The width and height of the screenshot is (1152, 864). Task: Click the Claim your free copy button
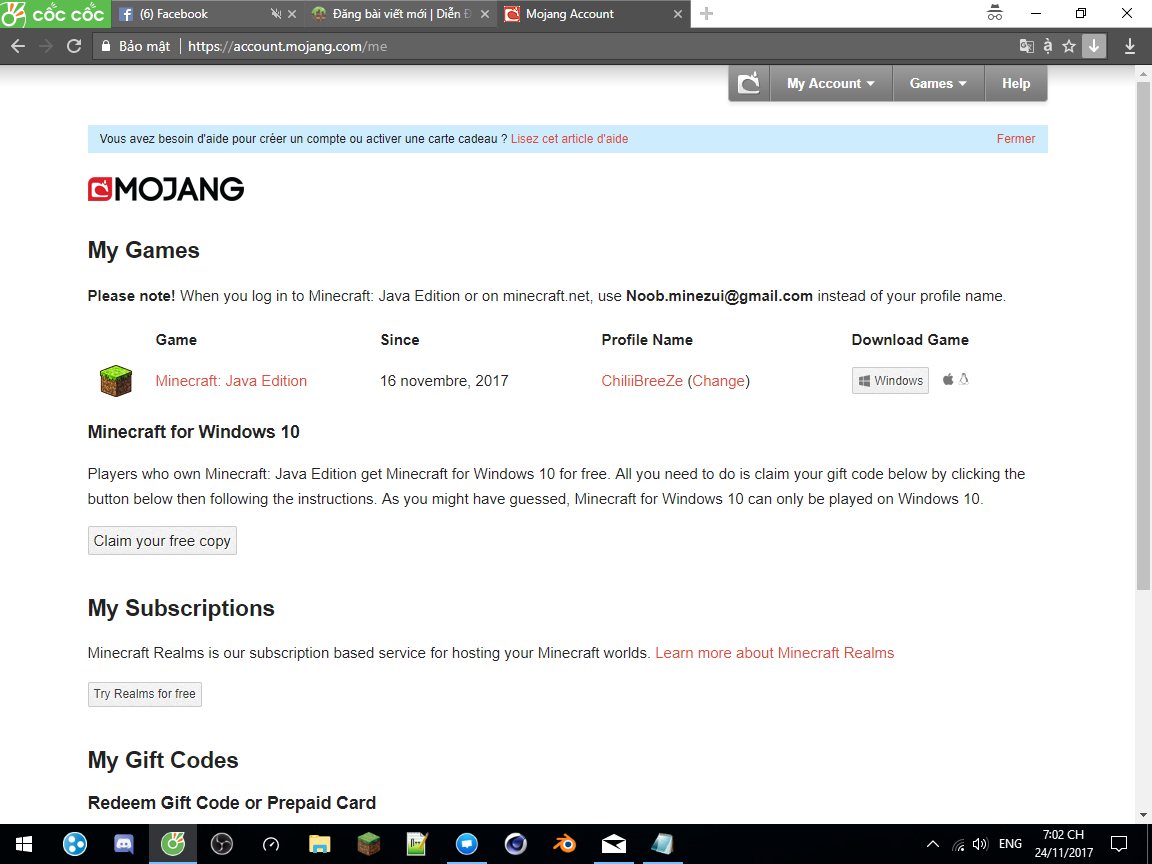[x=162, y=541]
